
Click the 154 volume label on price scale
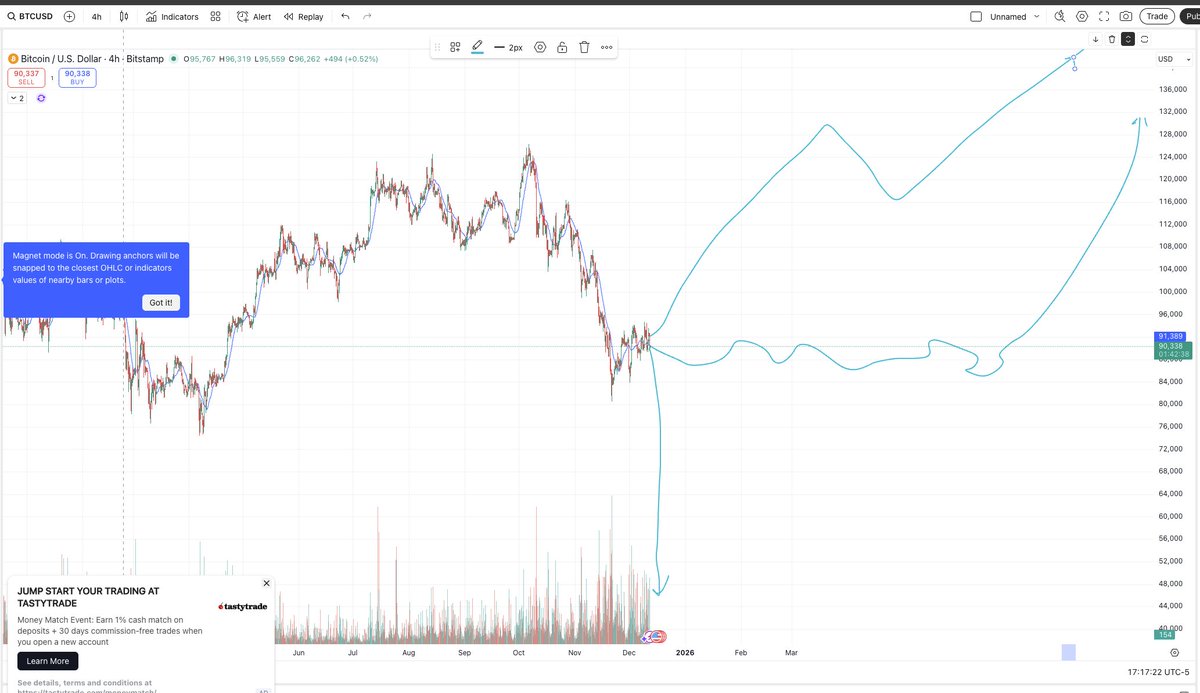1165,635
